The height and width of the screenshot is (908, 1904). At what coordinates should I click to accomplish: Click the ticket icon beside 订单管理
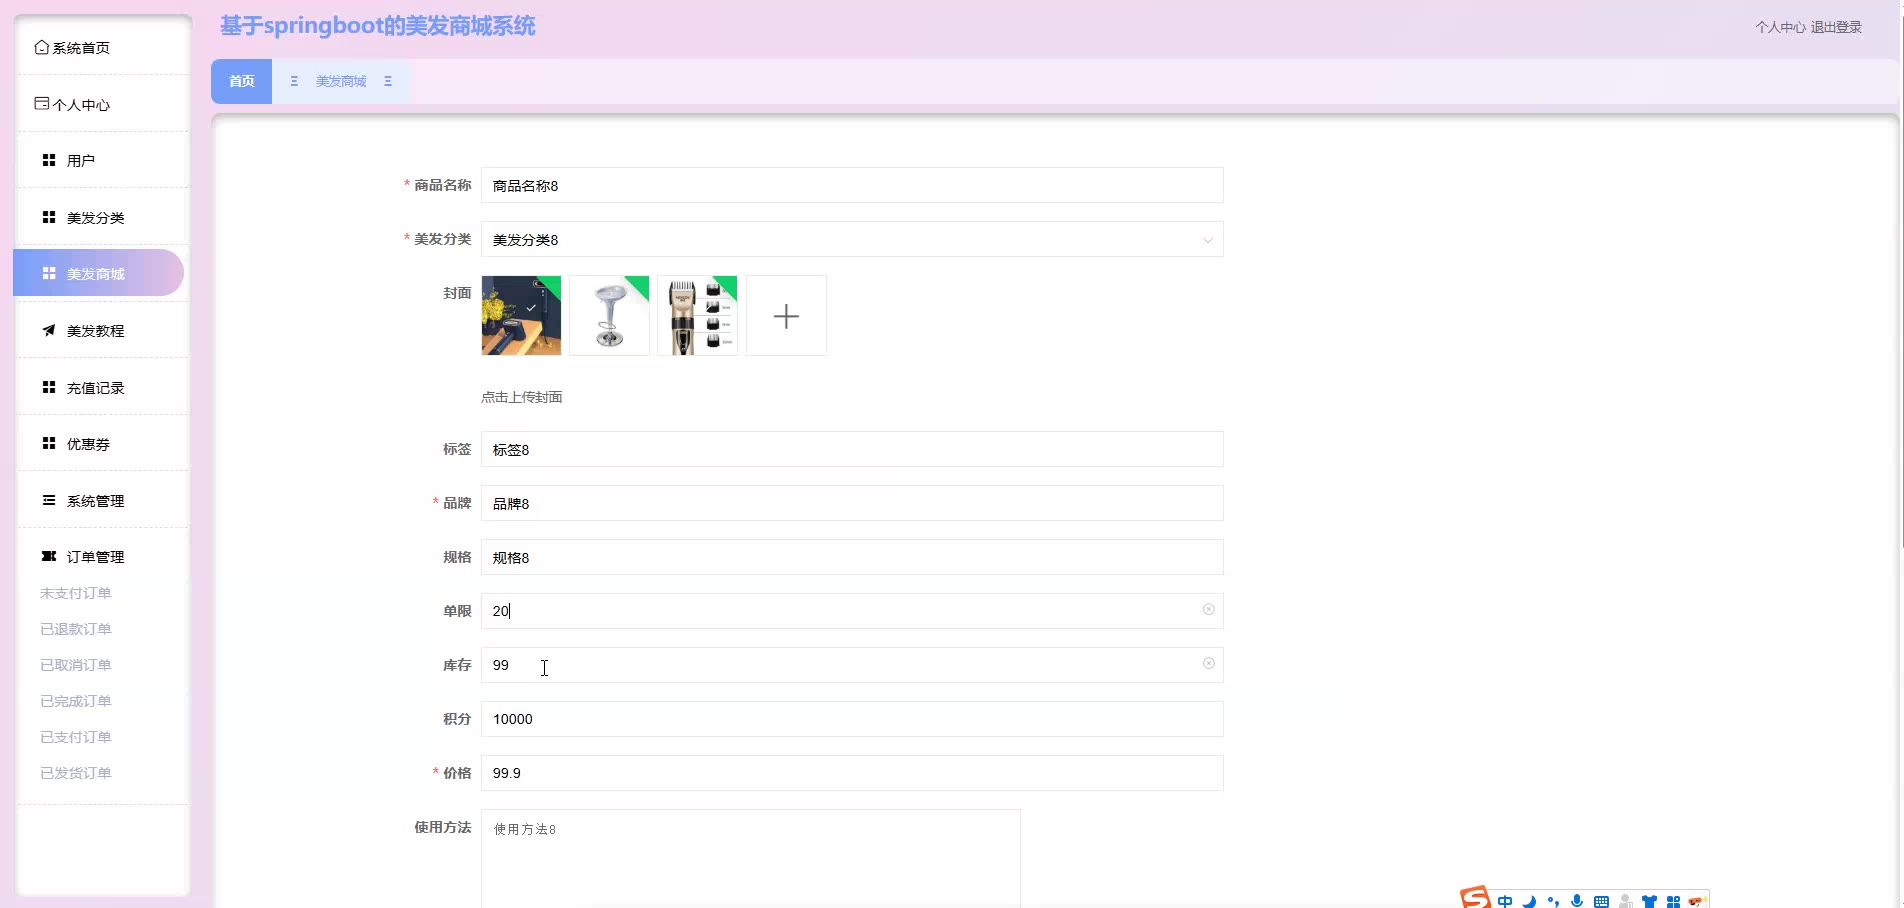click(48, 556)
